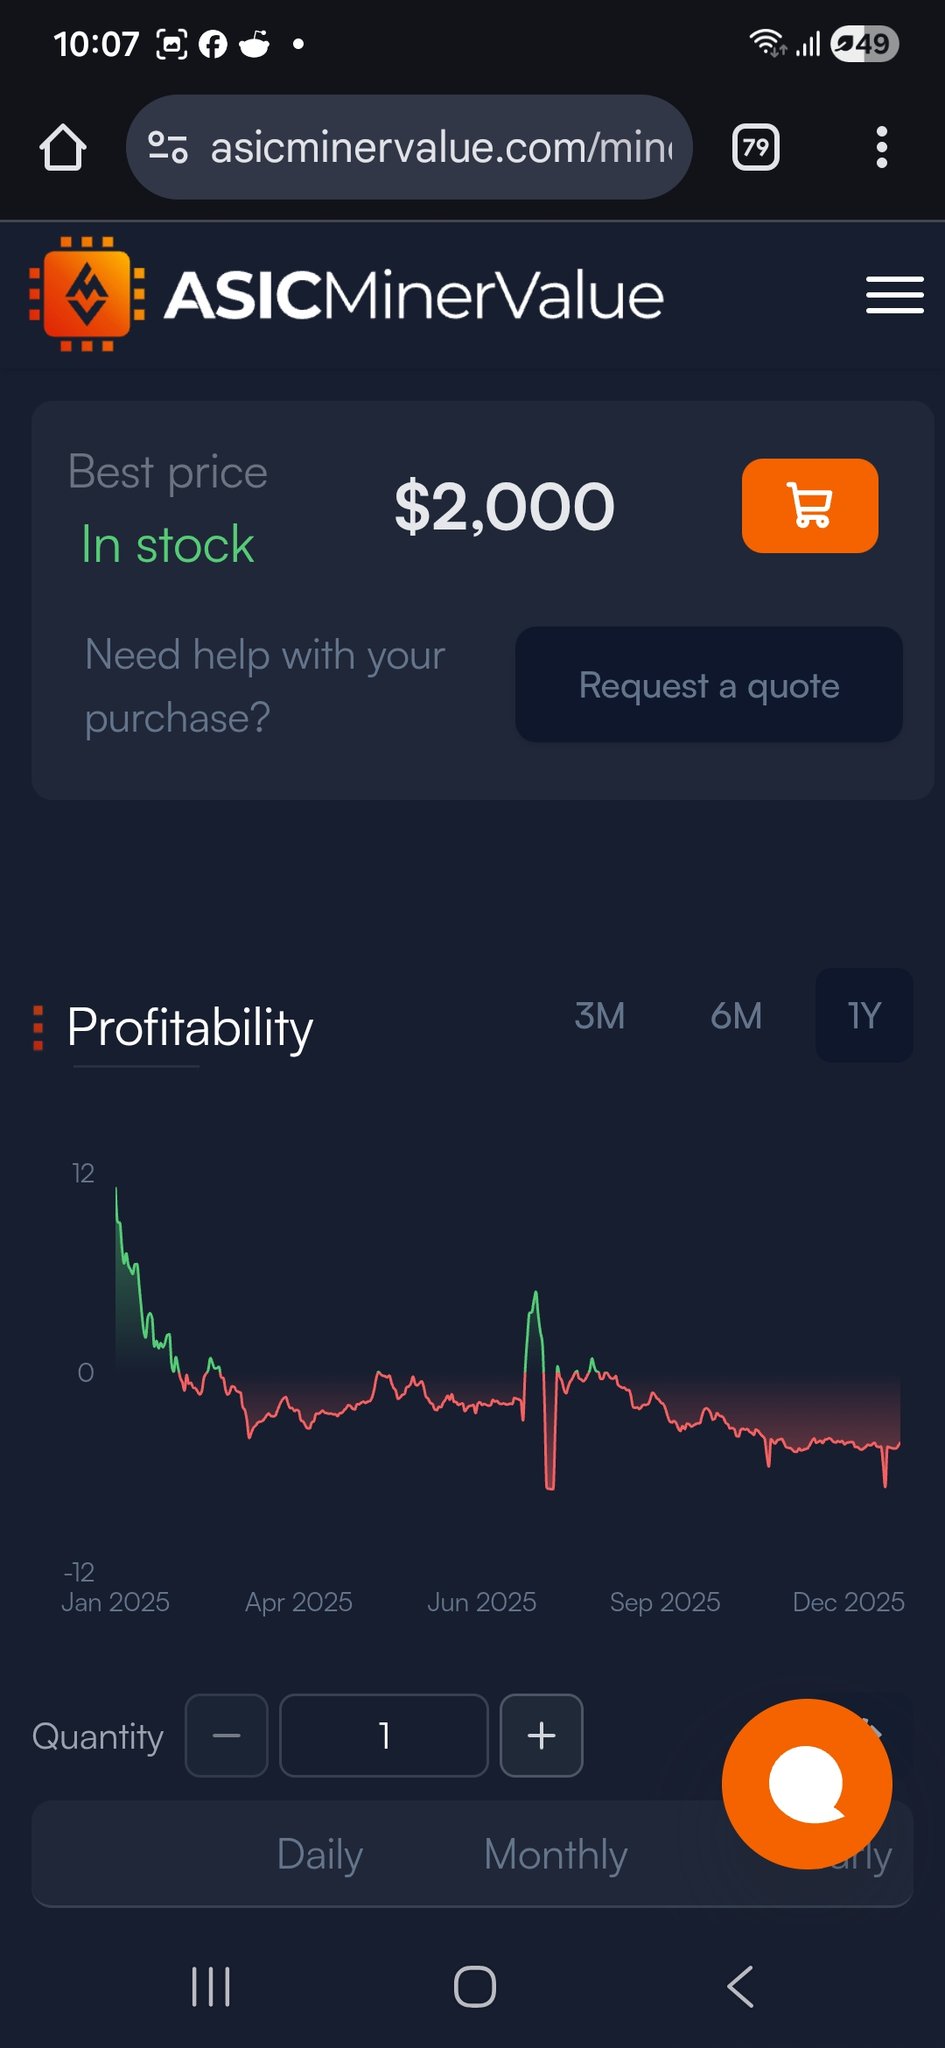Open the hamburger navigation menu
Image resolution: width=945 pixels, height=2048 pixels.
[894, 295]
